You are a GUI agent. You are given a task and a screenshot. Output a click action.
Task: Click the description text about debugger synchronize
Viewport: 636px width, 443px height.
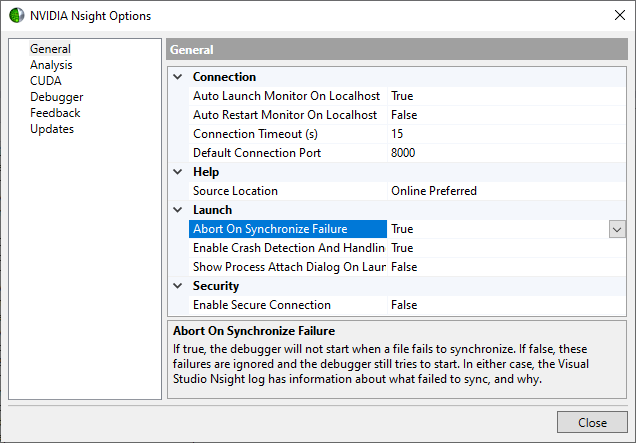coord(380,364)
